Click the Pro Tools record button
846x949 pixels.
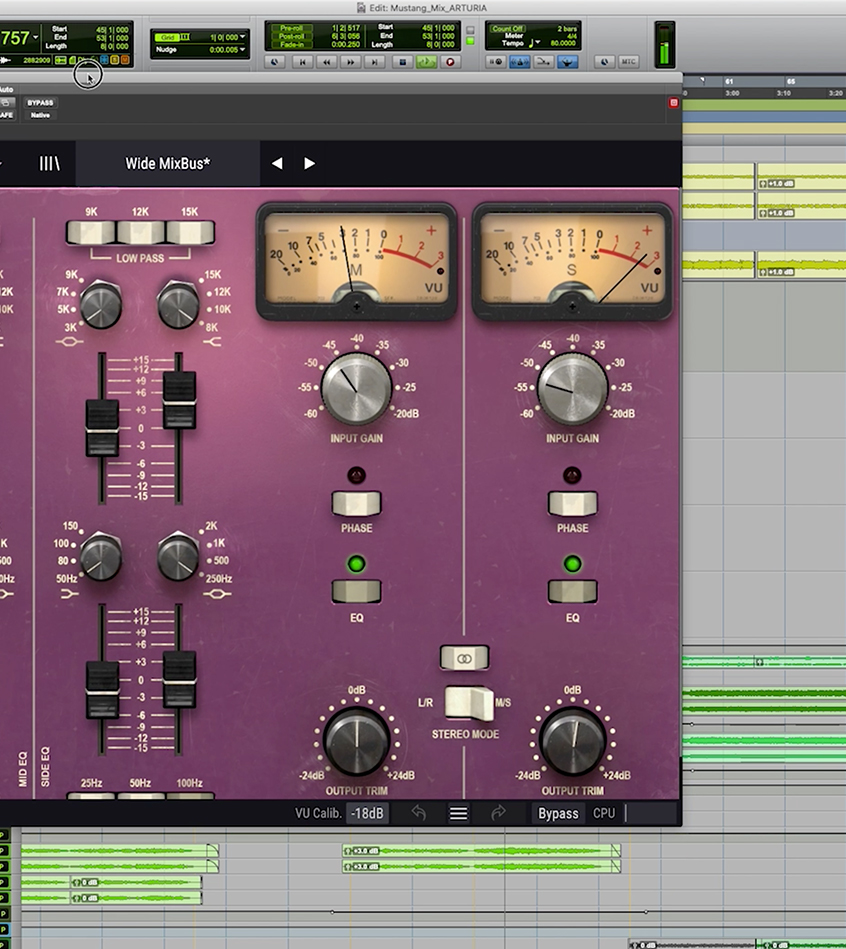tap(450, 62)
